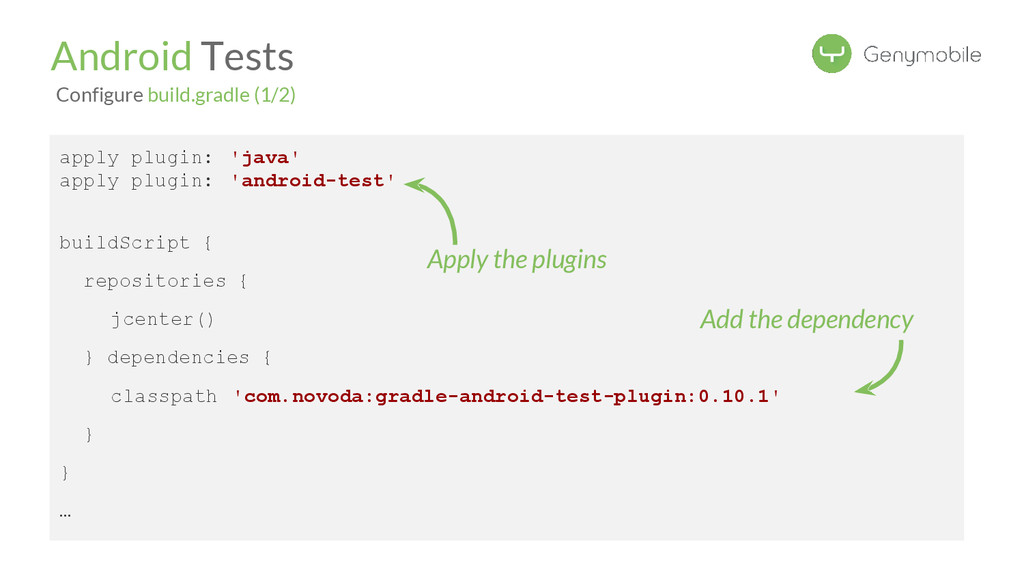Click the final closing brace of buildScript
Screen dimensions: 1024x576
click(65, 473)
